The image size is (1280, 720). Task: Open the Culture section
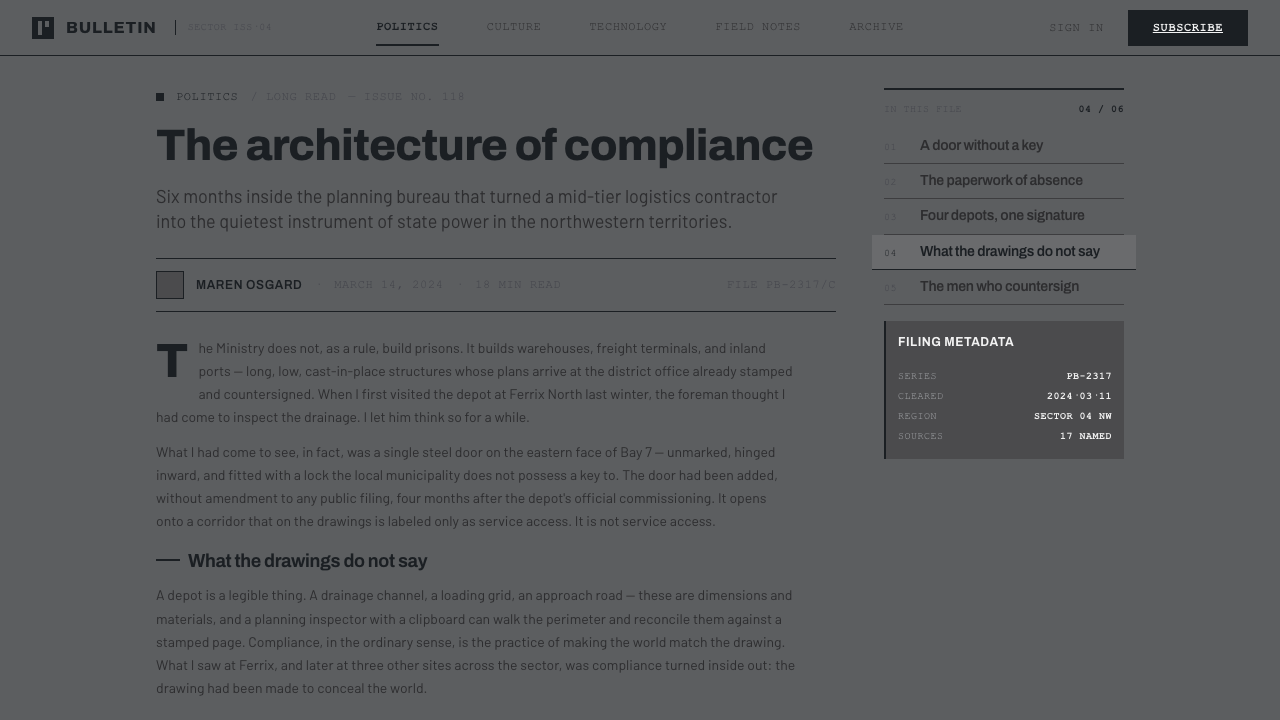click(514, 27)
